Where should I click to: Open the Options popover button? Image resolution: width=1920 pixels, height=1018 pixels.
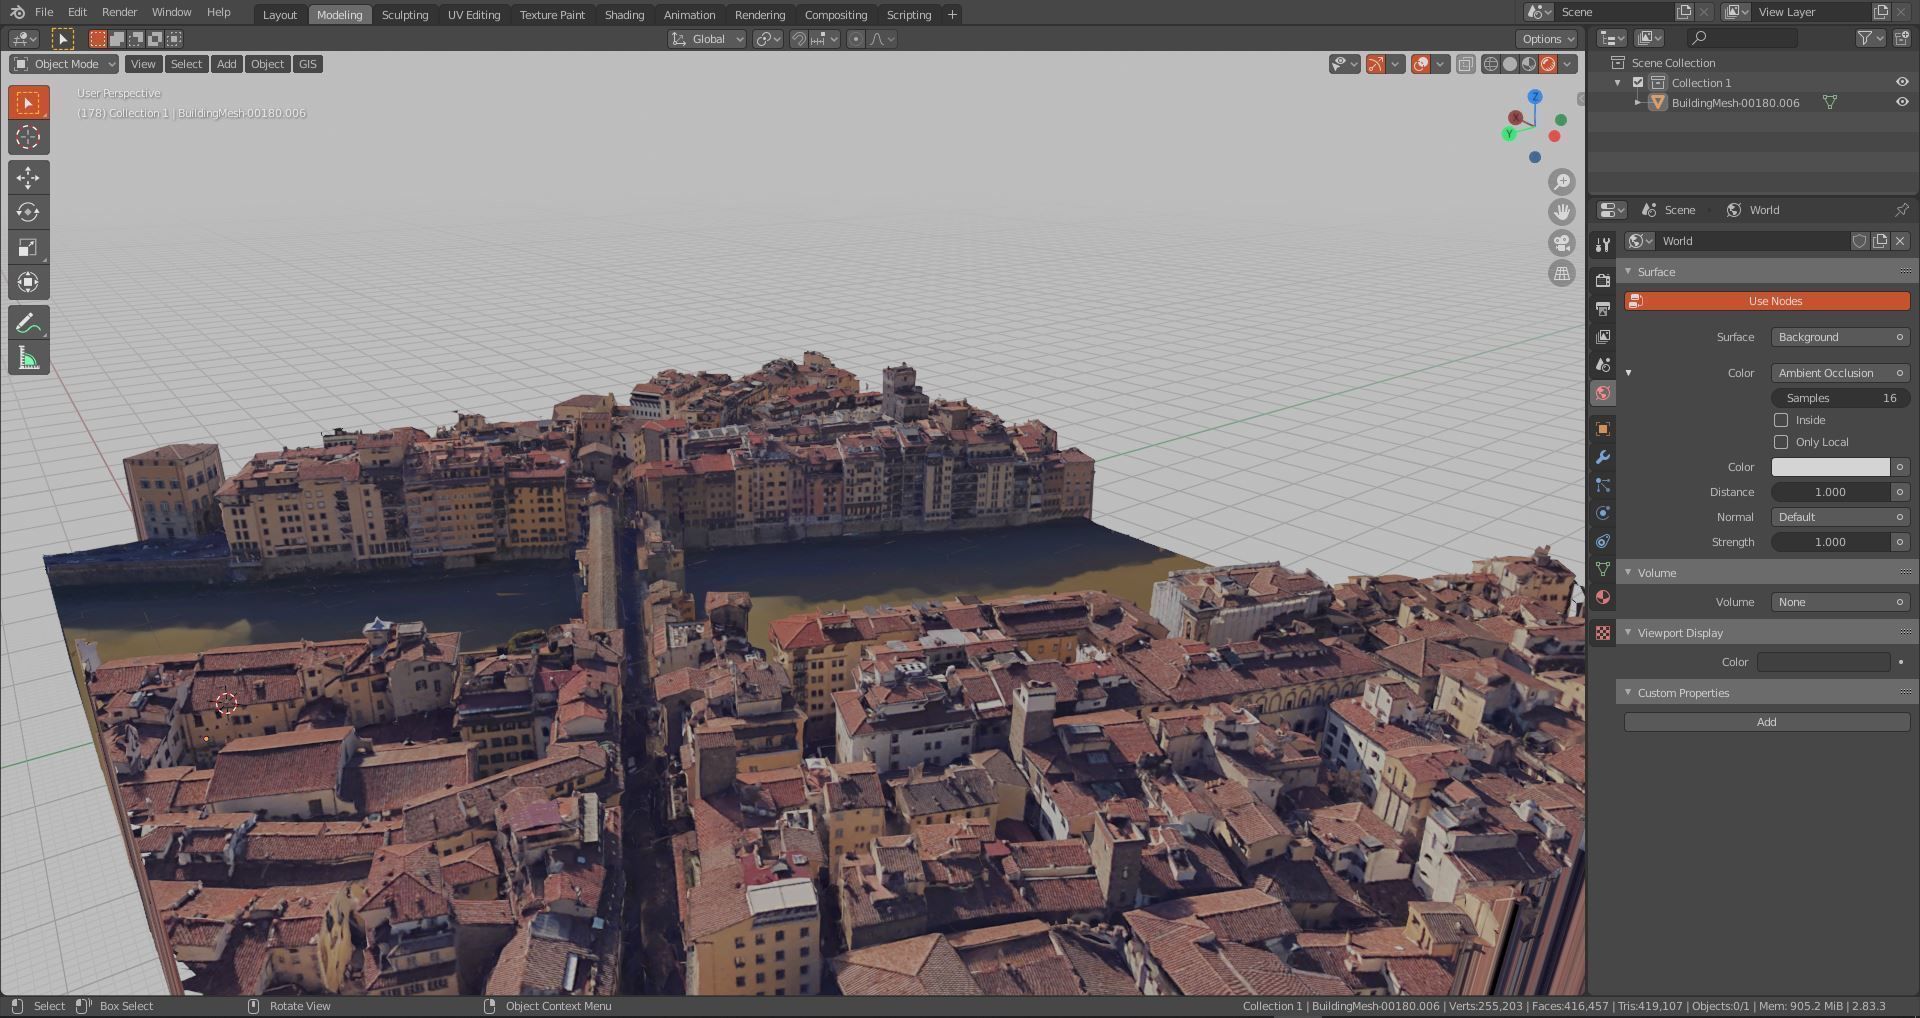click(1547, 39)
